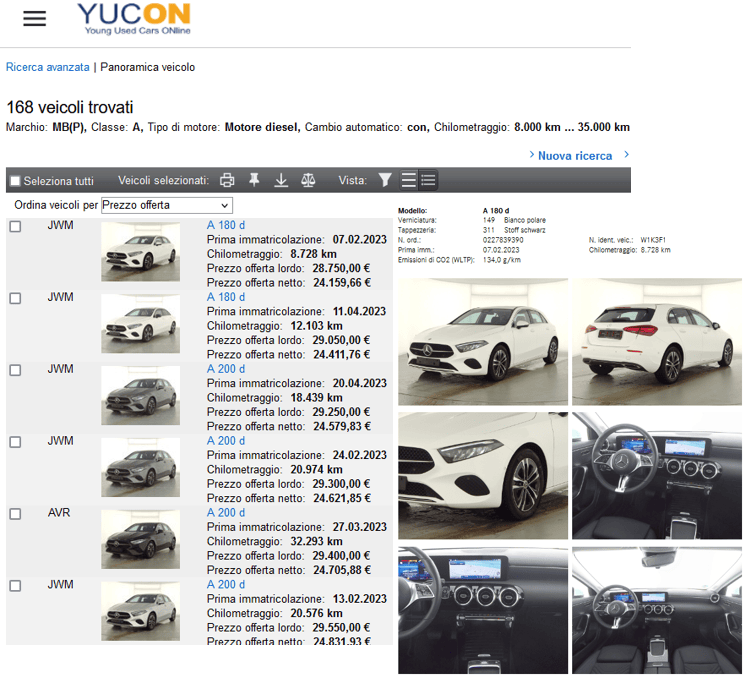This screenshot has width=749, height=685.
Task: Open the Ordina veicoli per dropdown
Action: [x=167, y=205]
